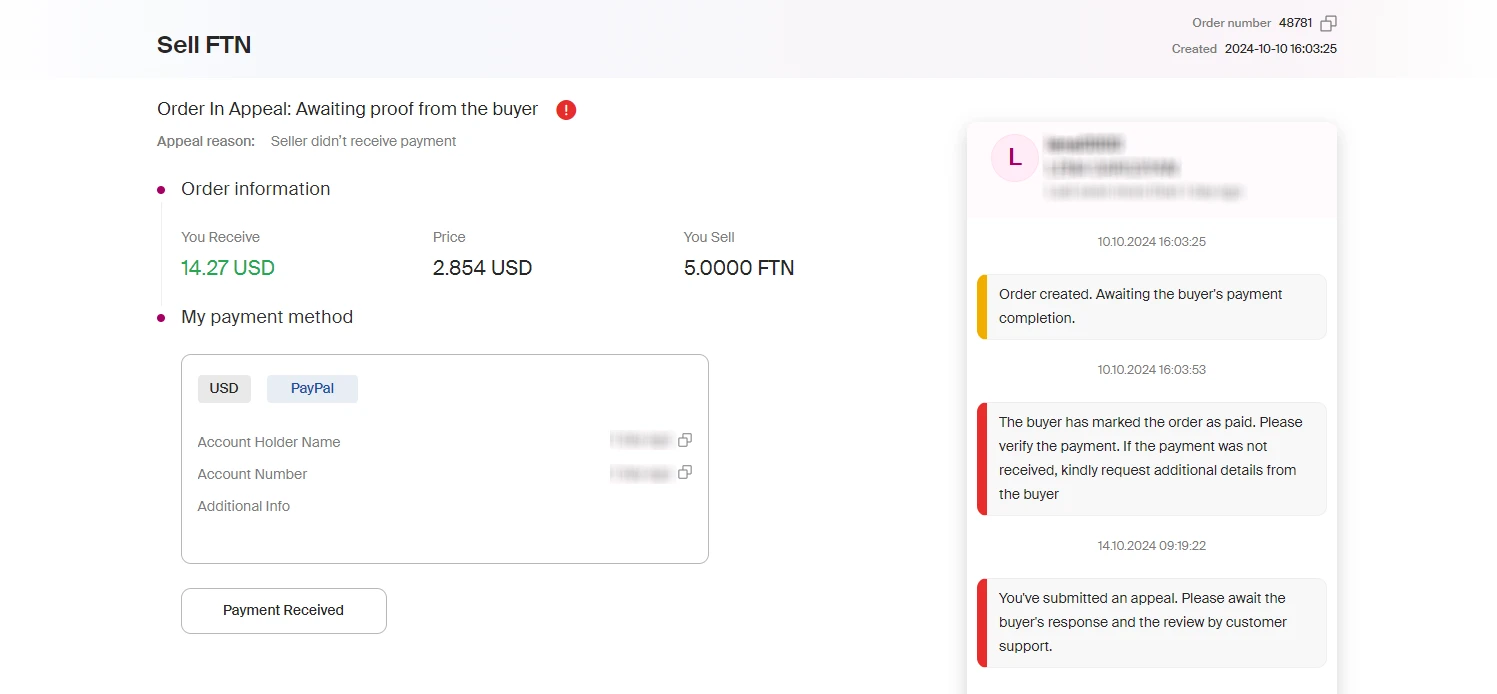Screen dimensions: 1497x694
Task: Copy the Account Holder Name value
Action: tap(685, 440)
